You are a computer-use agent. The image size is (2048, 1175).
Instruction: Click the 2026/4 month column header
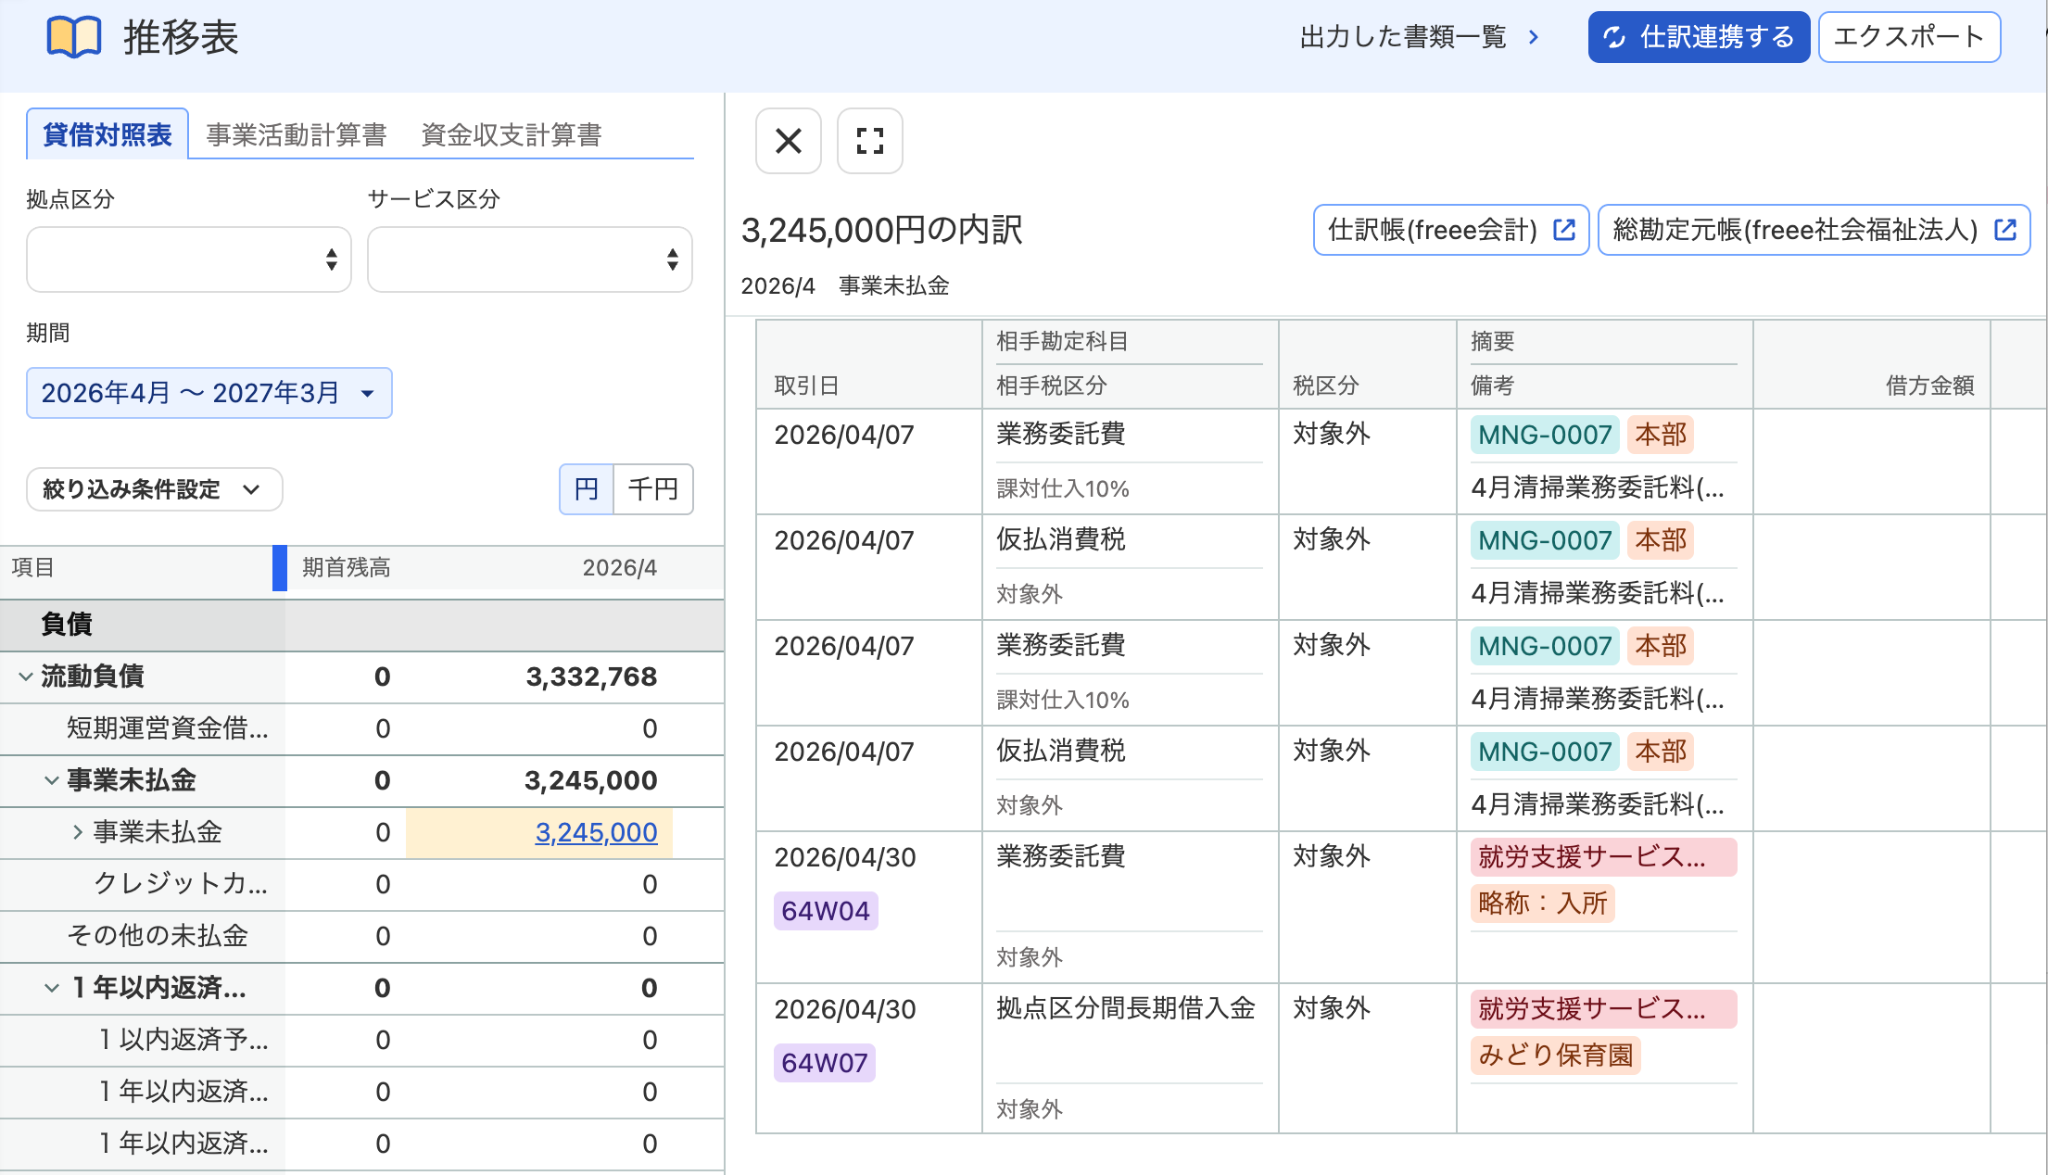click(x=620, y=568)
